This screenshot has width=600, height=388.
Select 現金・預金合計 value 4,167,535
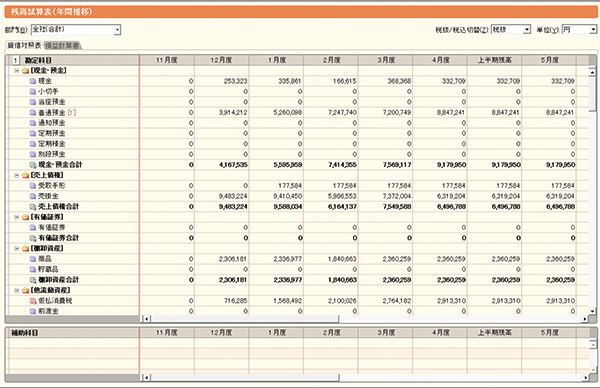233,165
